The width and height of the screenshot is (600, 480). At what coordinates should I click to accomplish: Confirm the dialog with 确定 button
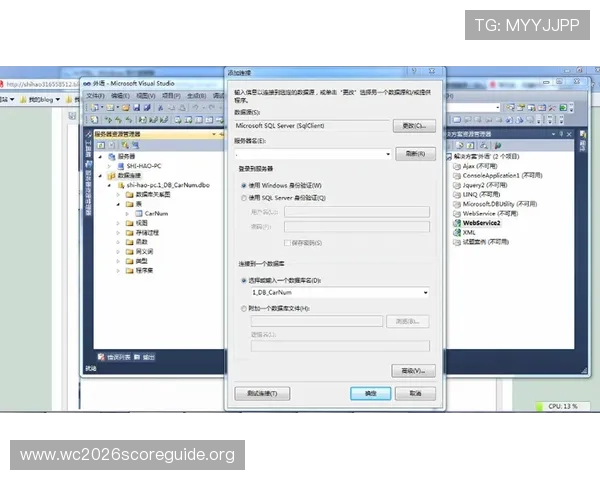pos(370,393)
